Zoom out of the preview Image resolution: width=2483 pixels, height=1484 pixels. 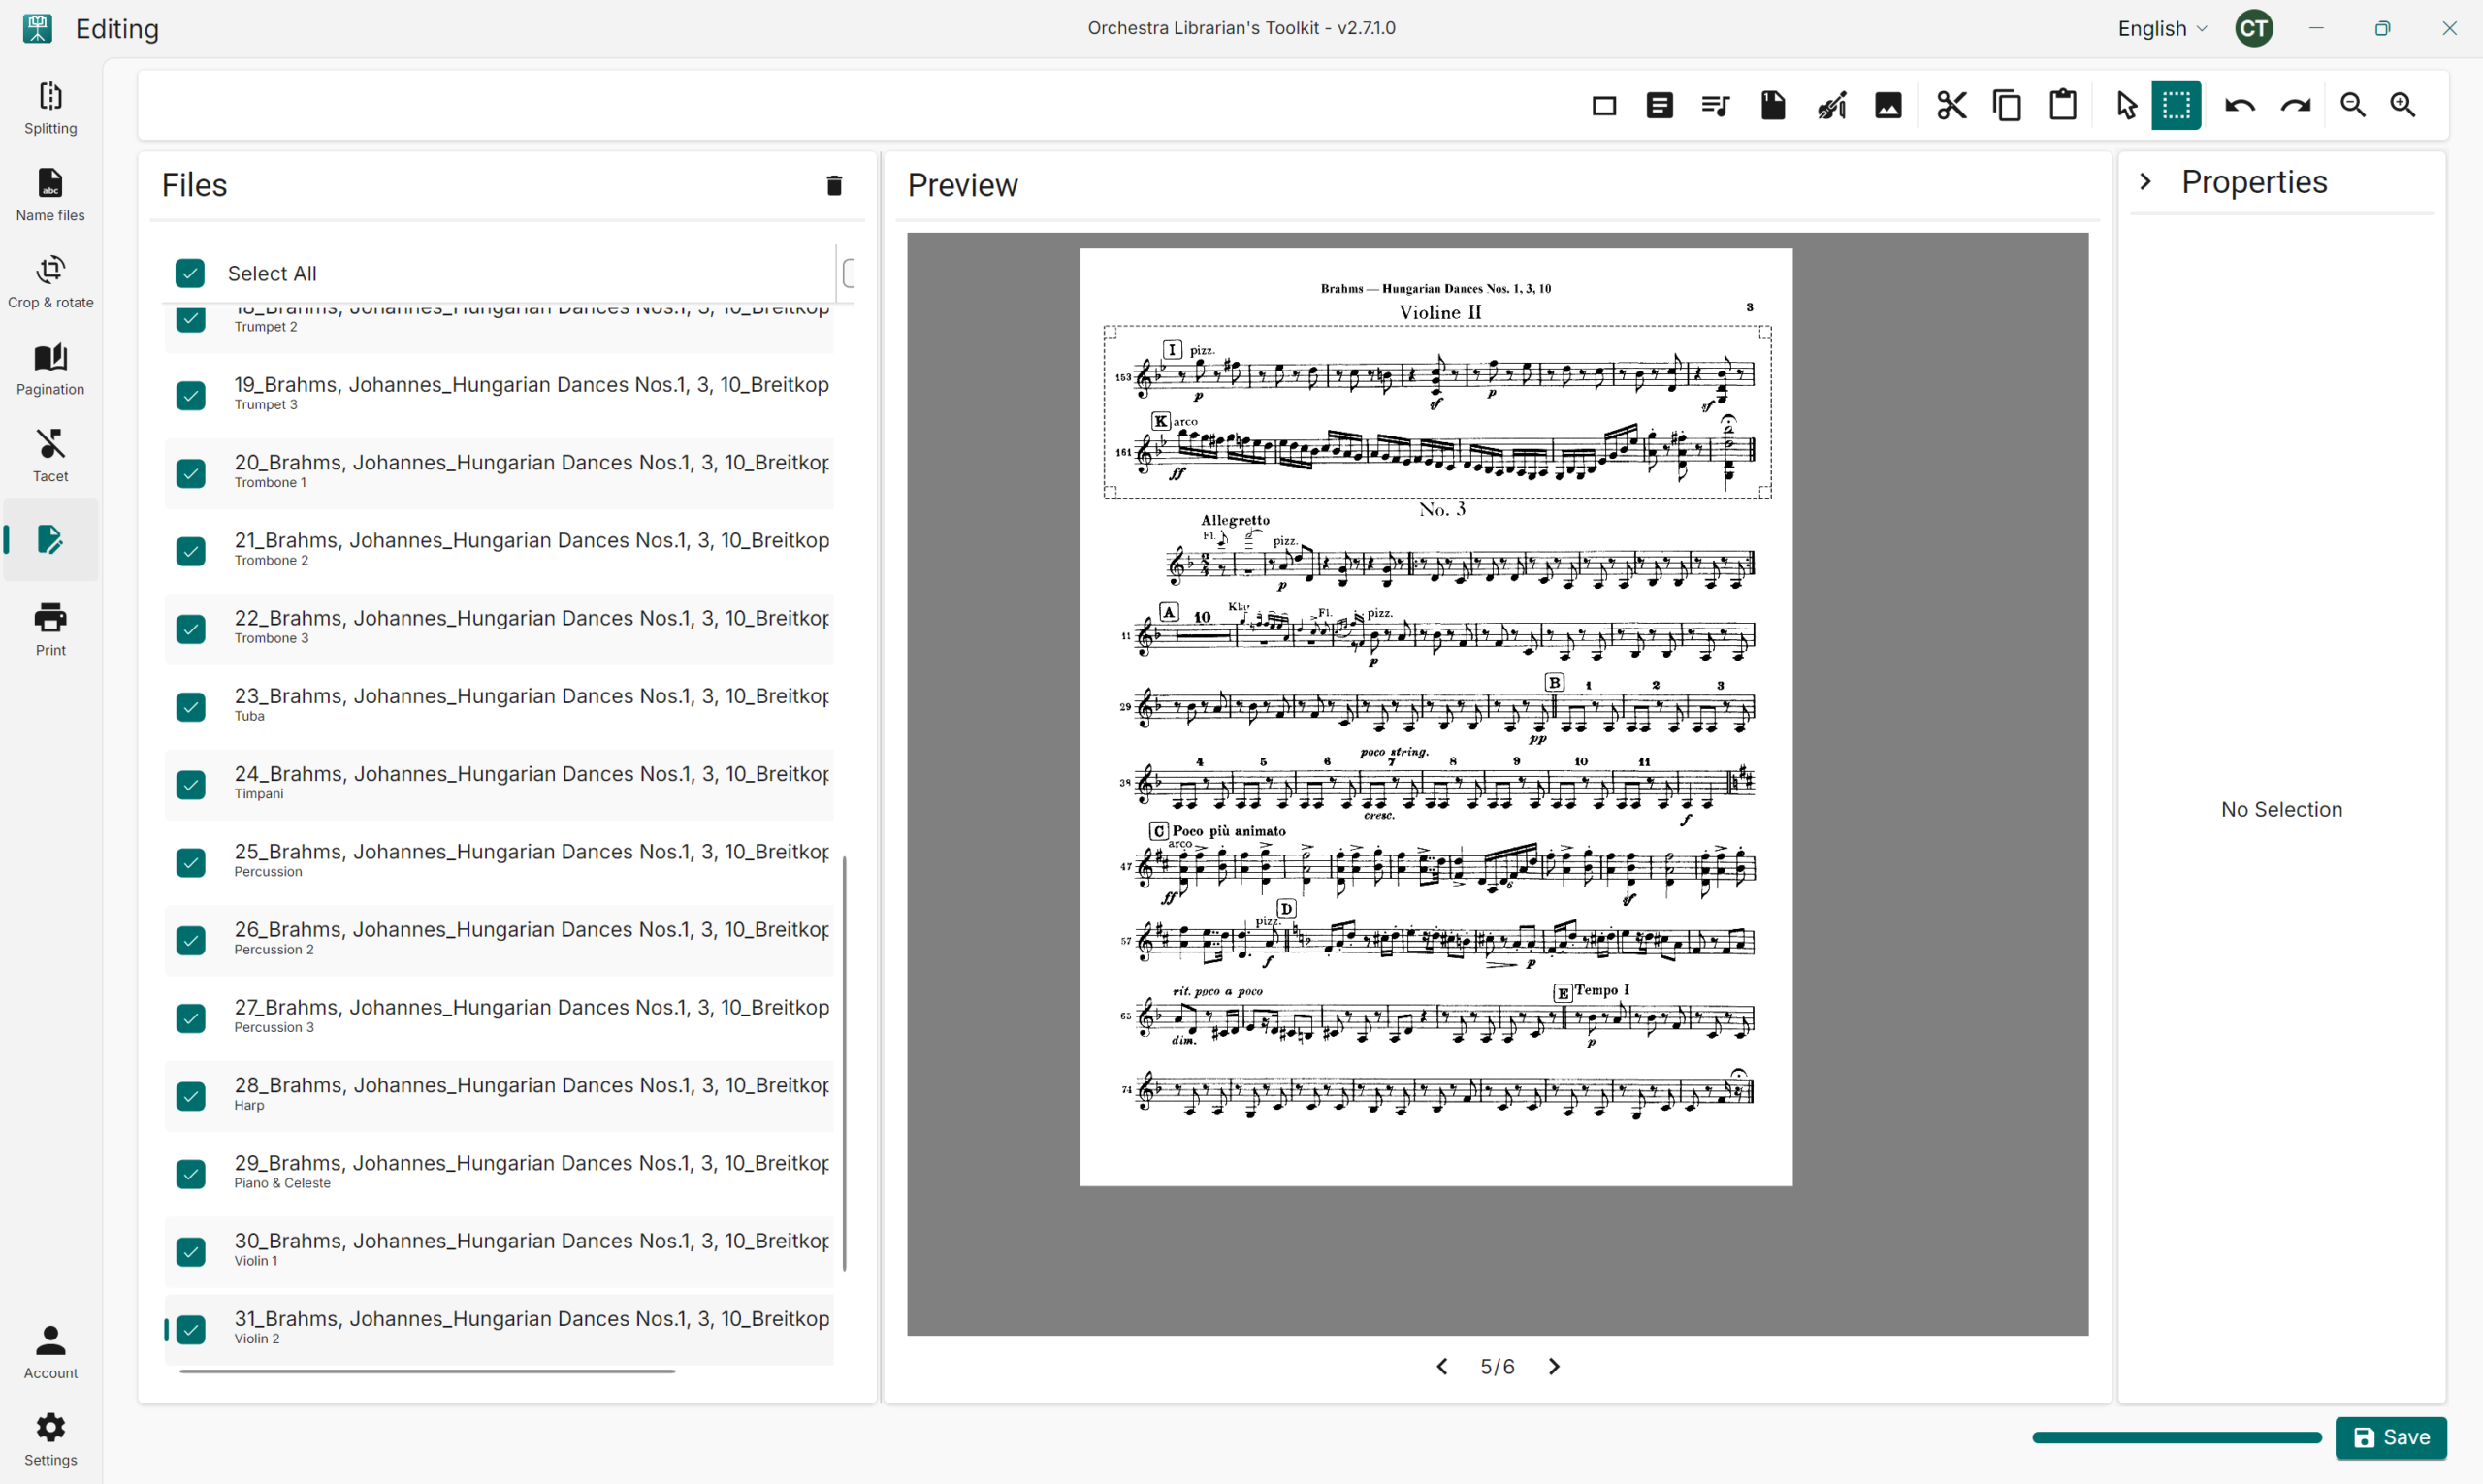pos(2353,106)
